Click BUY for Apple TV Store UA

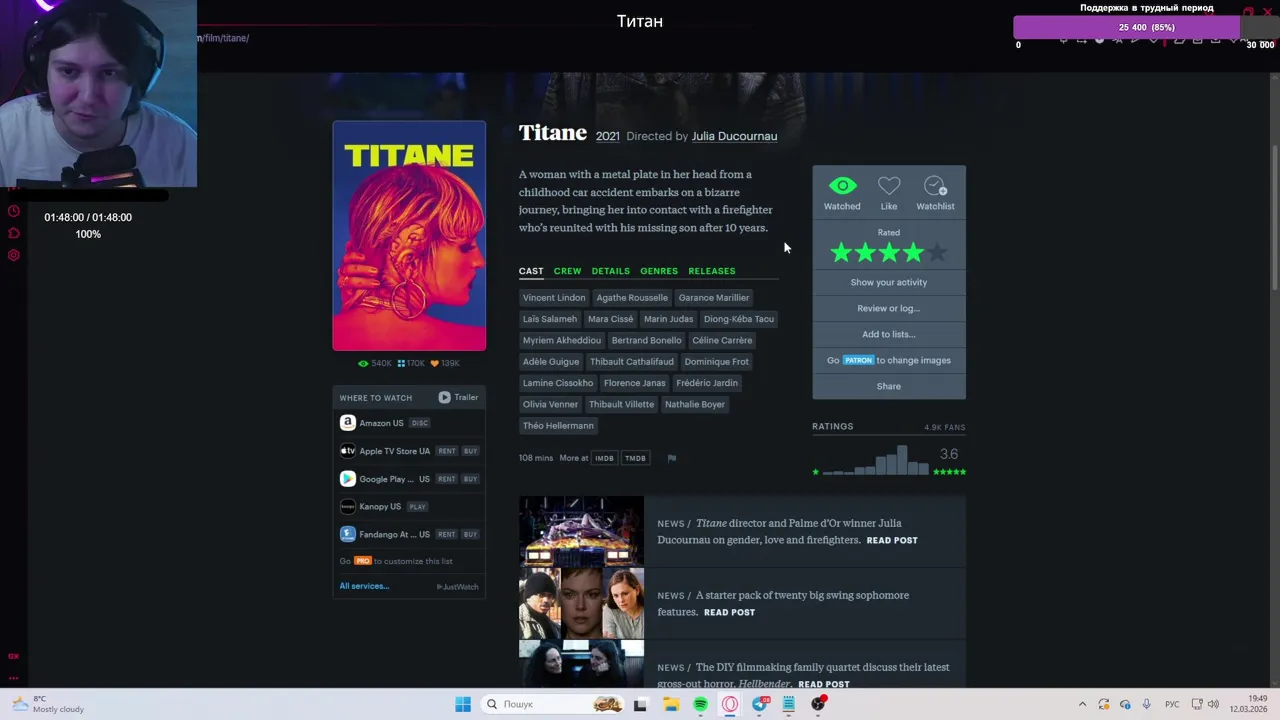coord(470,451)
